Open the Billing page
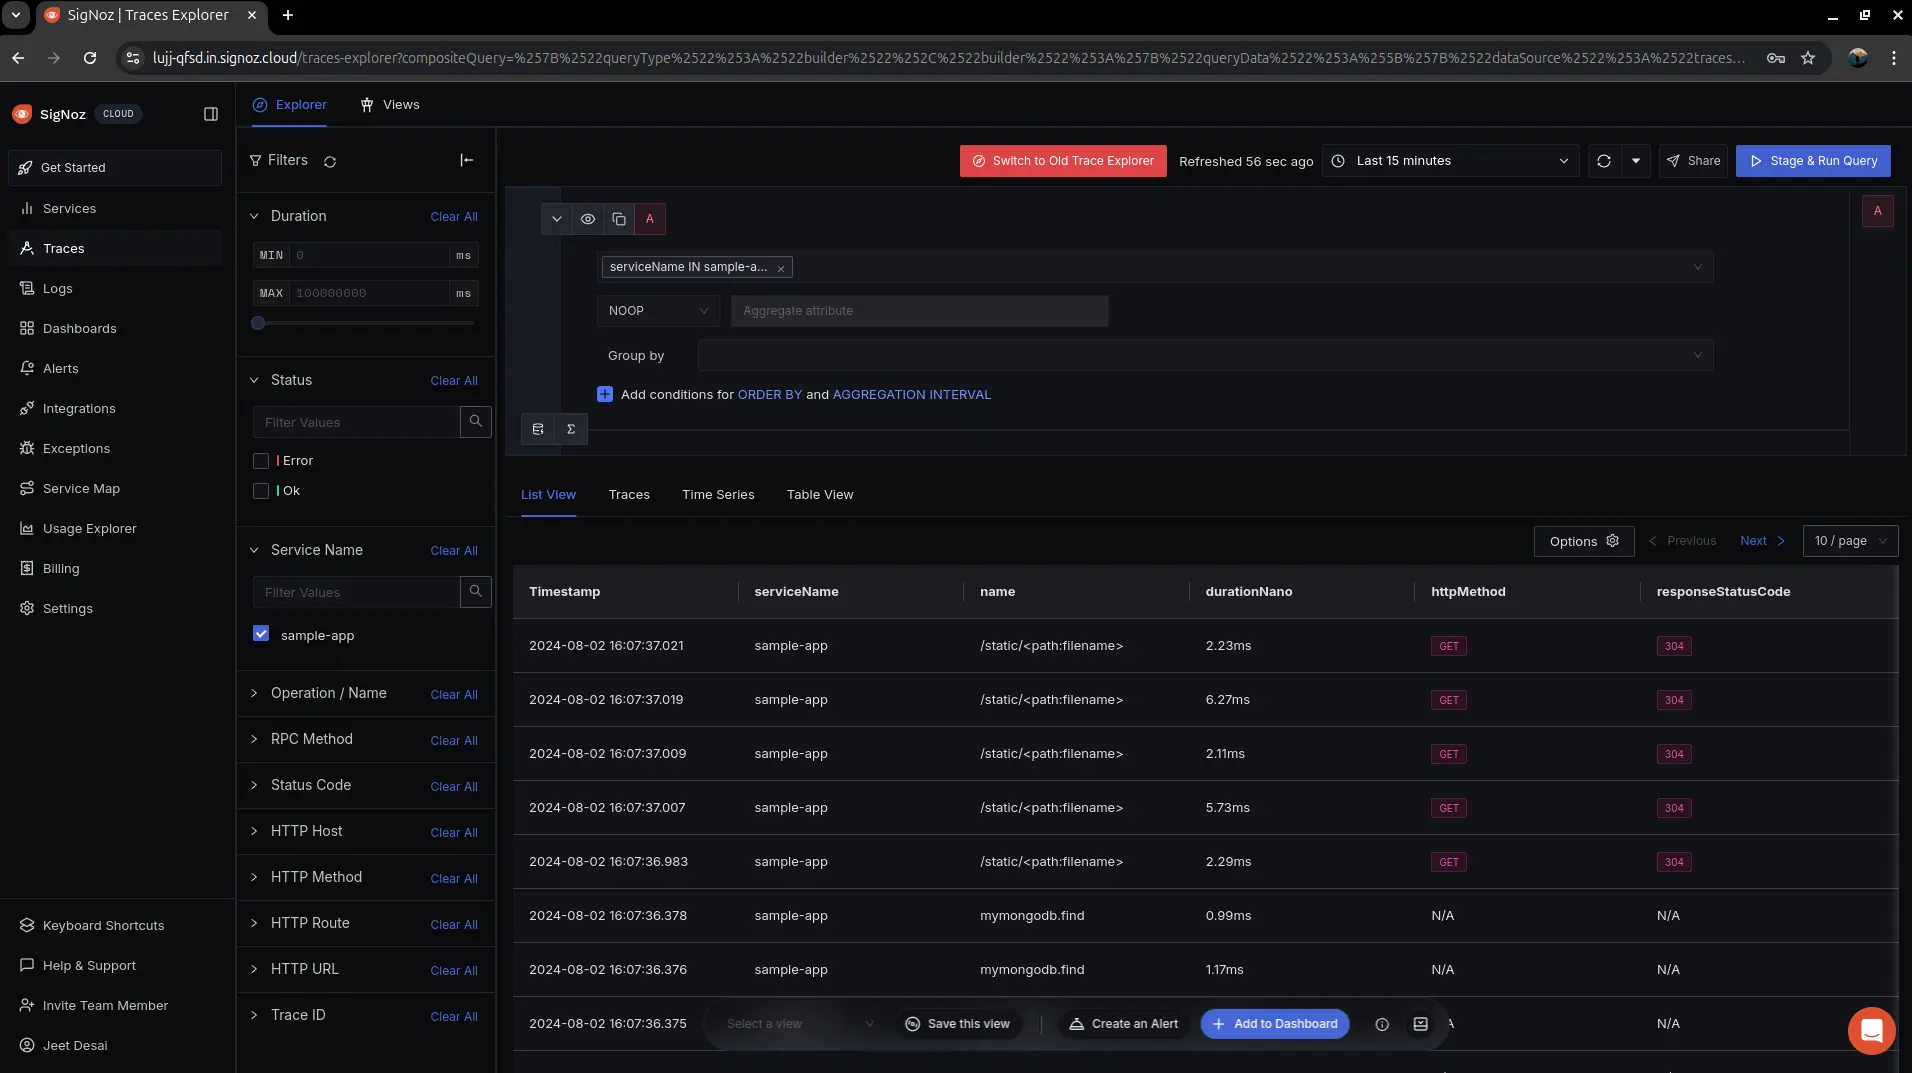The height and width of the screenshot is (1073, 1912). pos(60,568)
